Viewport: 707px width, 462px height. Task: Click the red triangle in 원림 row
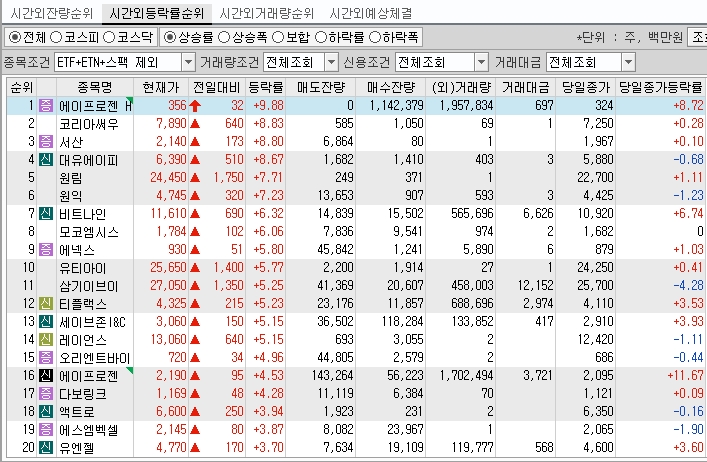[x=195, y=178]
